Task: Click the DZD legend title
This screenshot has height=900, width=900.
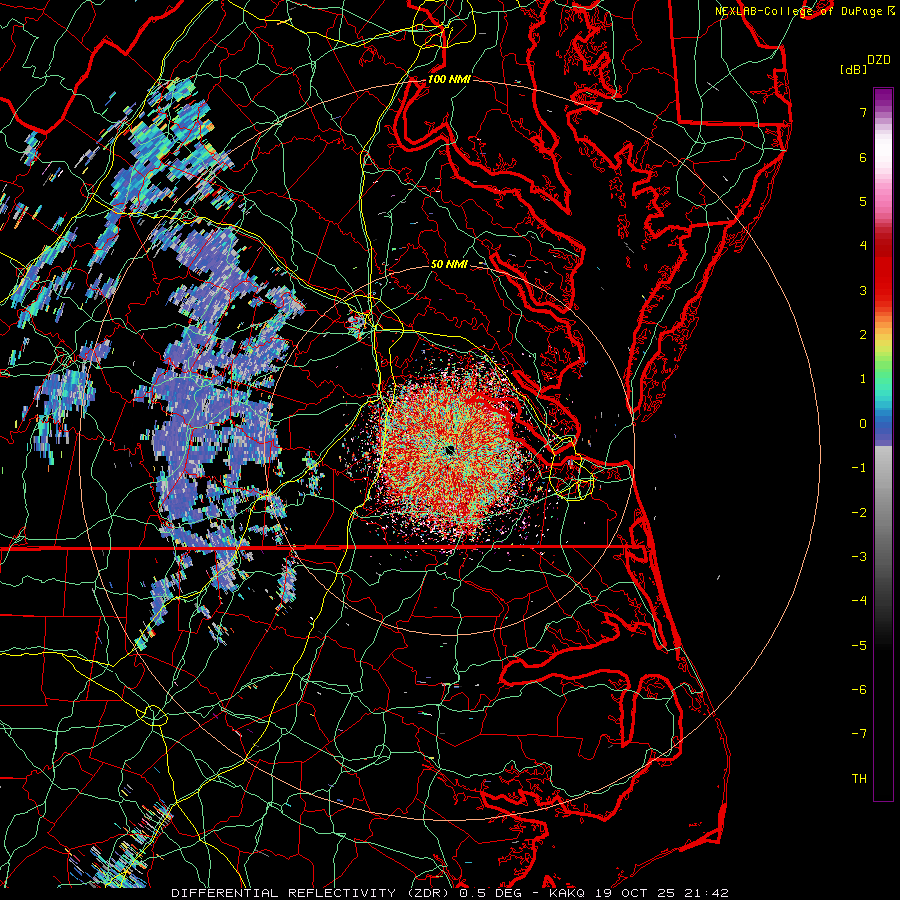Action: click(879, 60)
